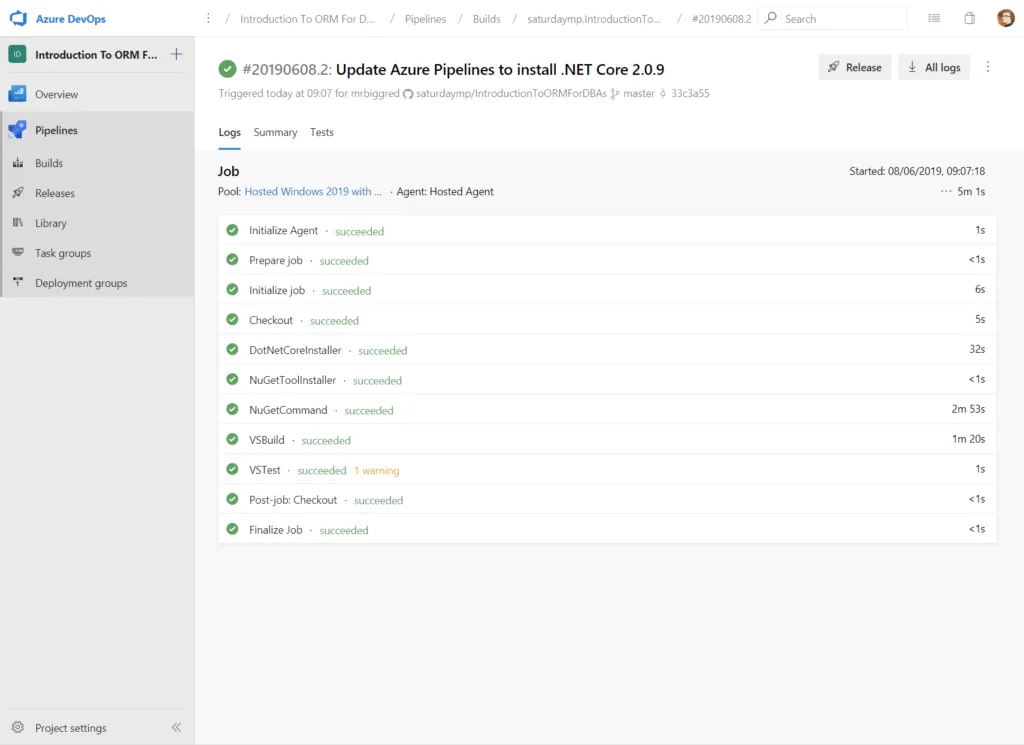Open Library in the sidebar

(98, 223)
